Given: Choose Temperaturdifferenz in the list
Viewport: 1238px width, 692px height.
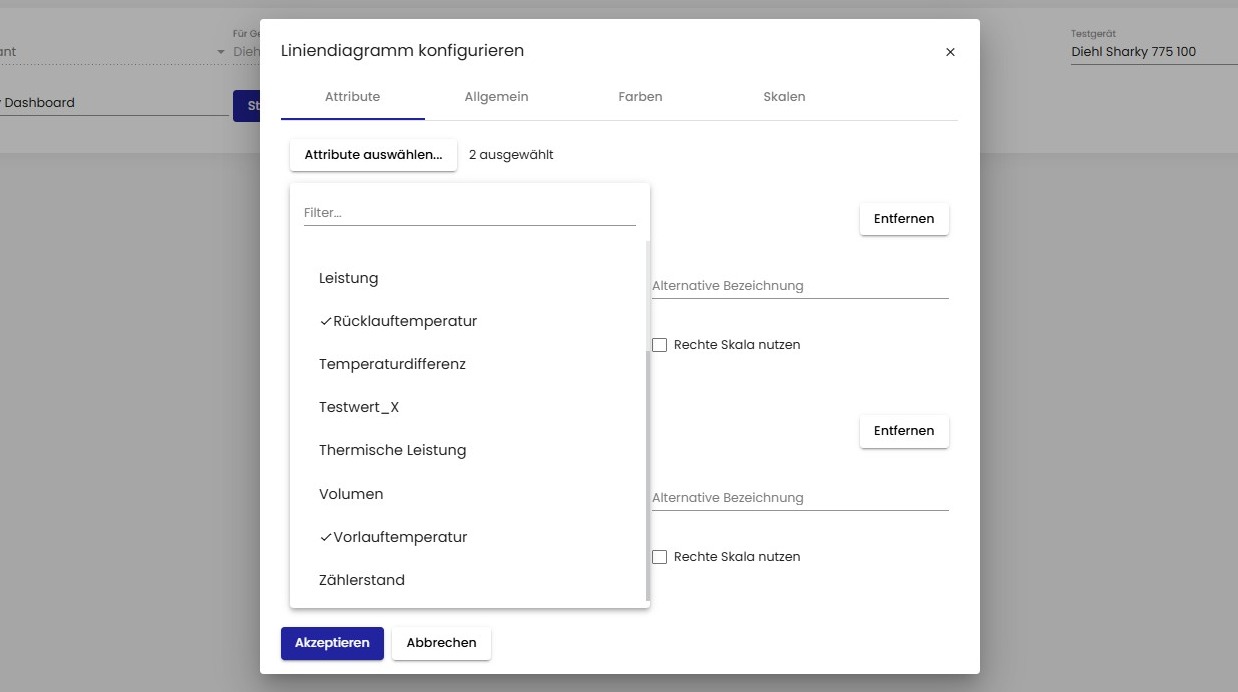Looking at the screenshot, I should [392, 364].
